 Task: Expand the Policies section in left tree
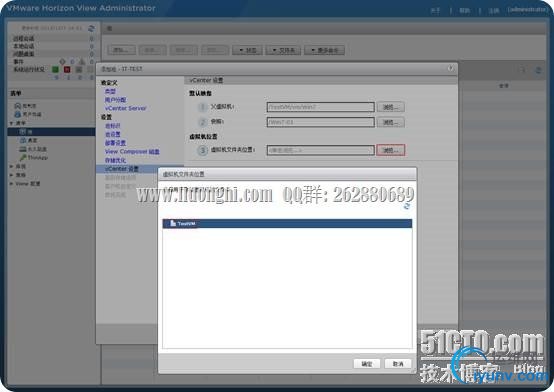11,175
